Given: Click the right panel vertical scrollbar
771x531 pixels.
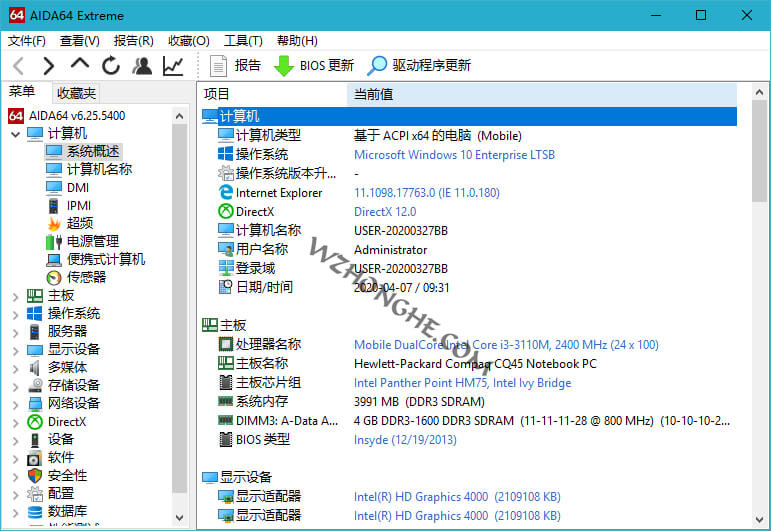Looking at the screenshot, I should pos(760,300).
